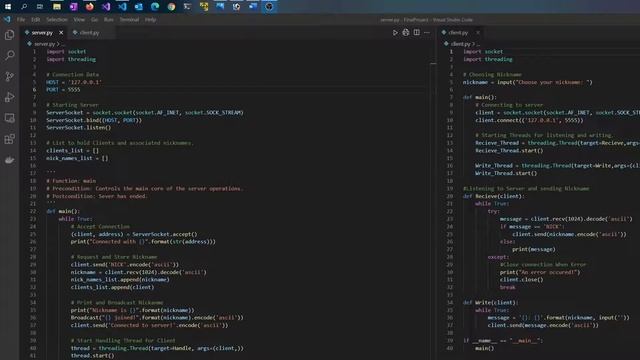
Task: Click 'def main():' in server.py
Action: tap(63, 211)
